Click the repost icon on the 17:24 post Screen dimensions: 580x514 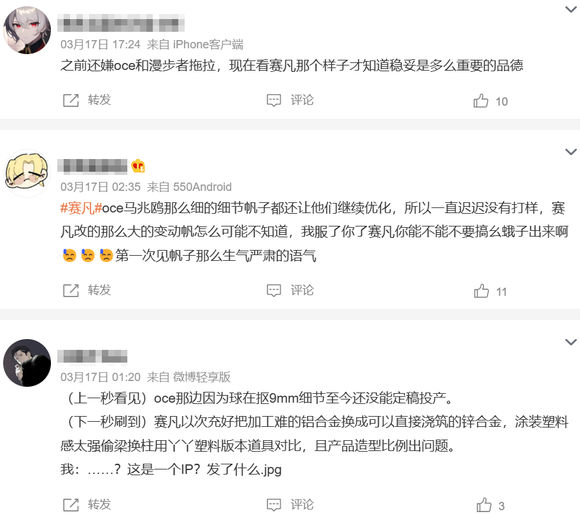tap(71, 101)
